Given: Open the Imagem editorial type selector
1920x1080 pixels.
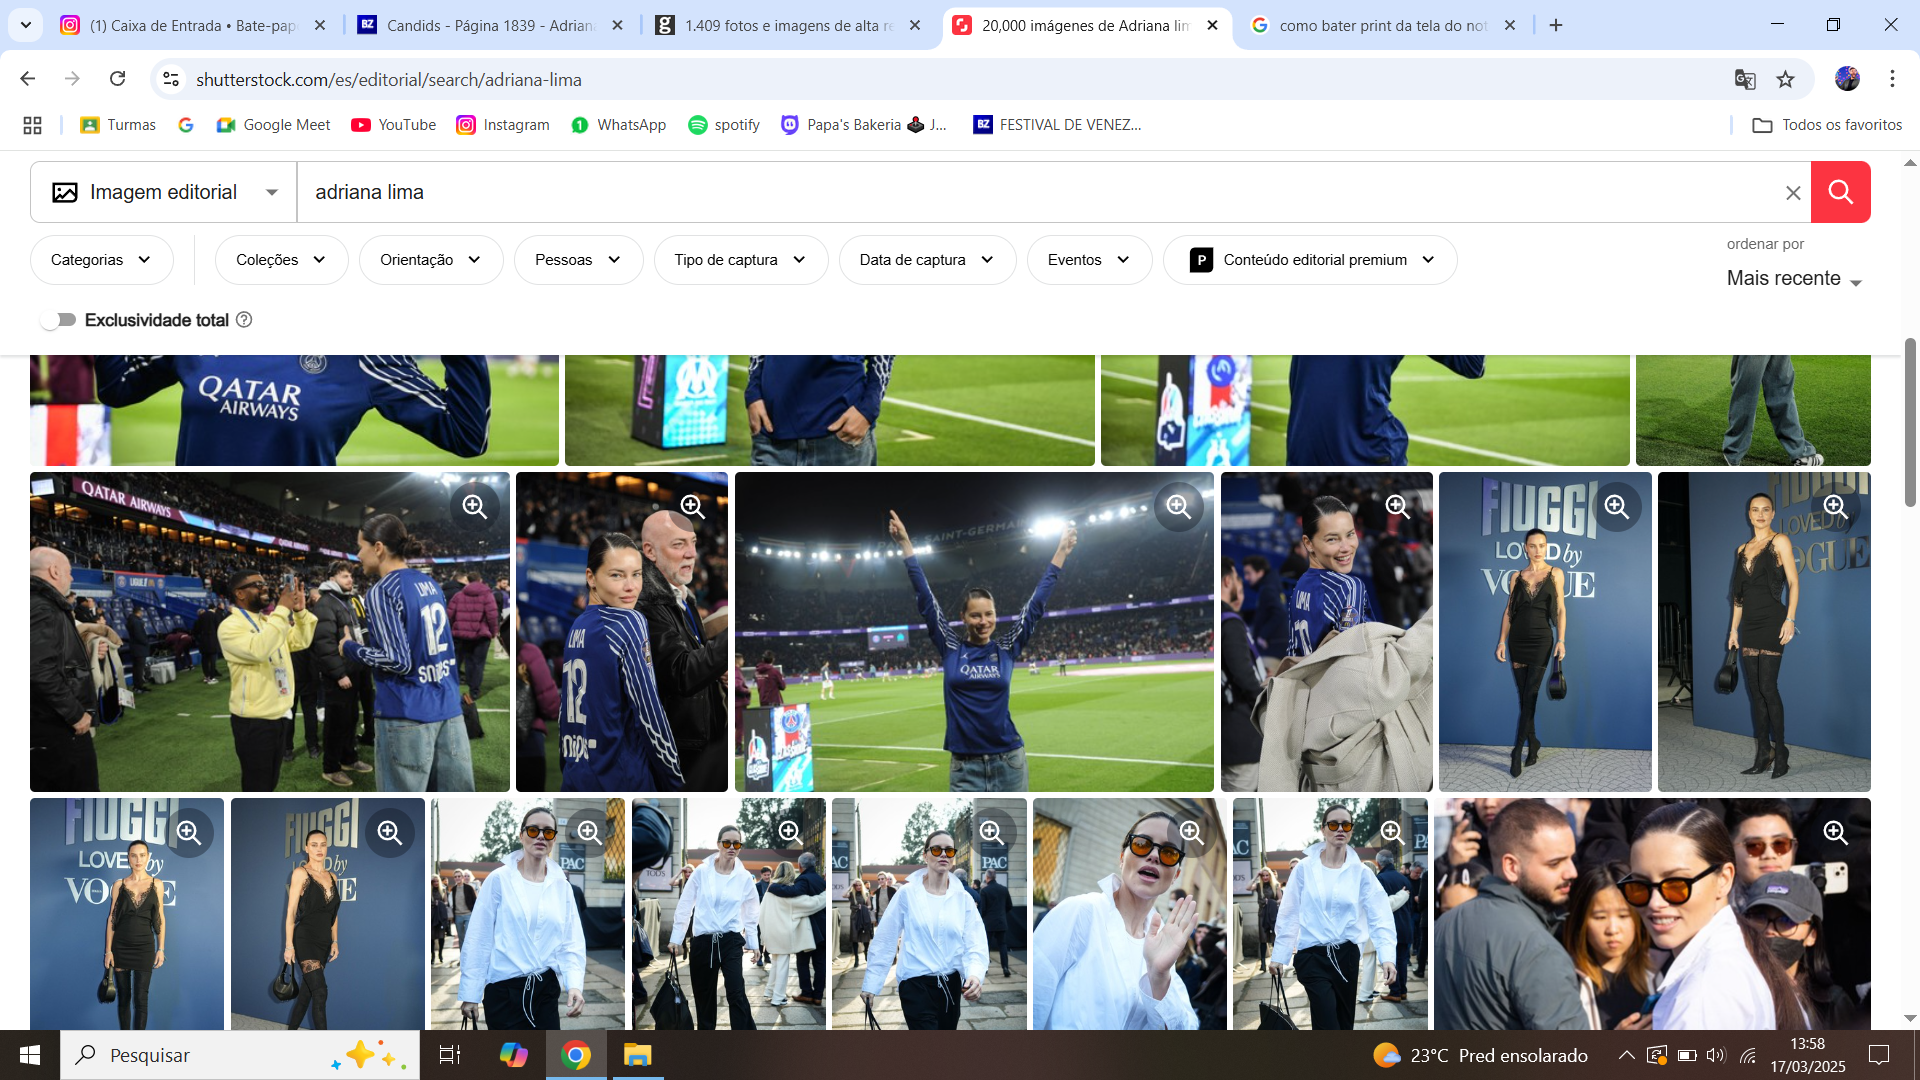Looking at the screenshot, I should [x=164, y=192].
